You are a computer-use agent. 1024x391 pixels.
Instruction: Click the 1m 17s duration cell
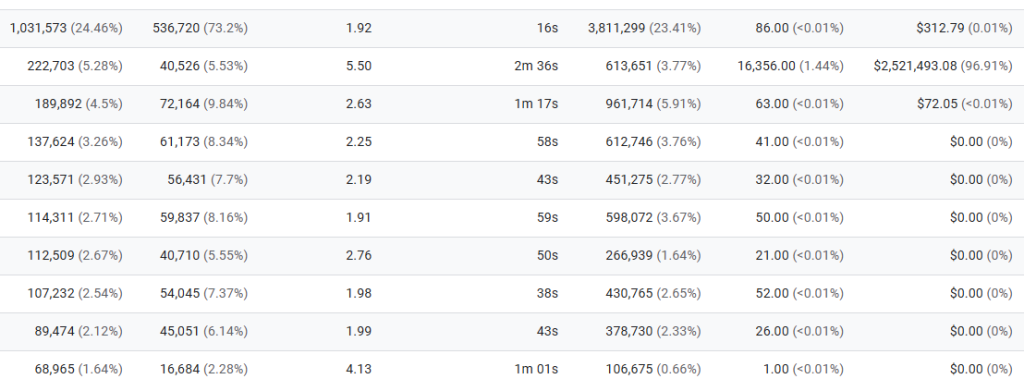pyautogui.click(x=536, y=104)
